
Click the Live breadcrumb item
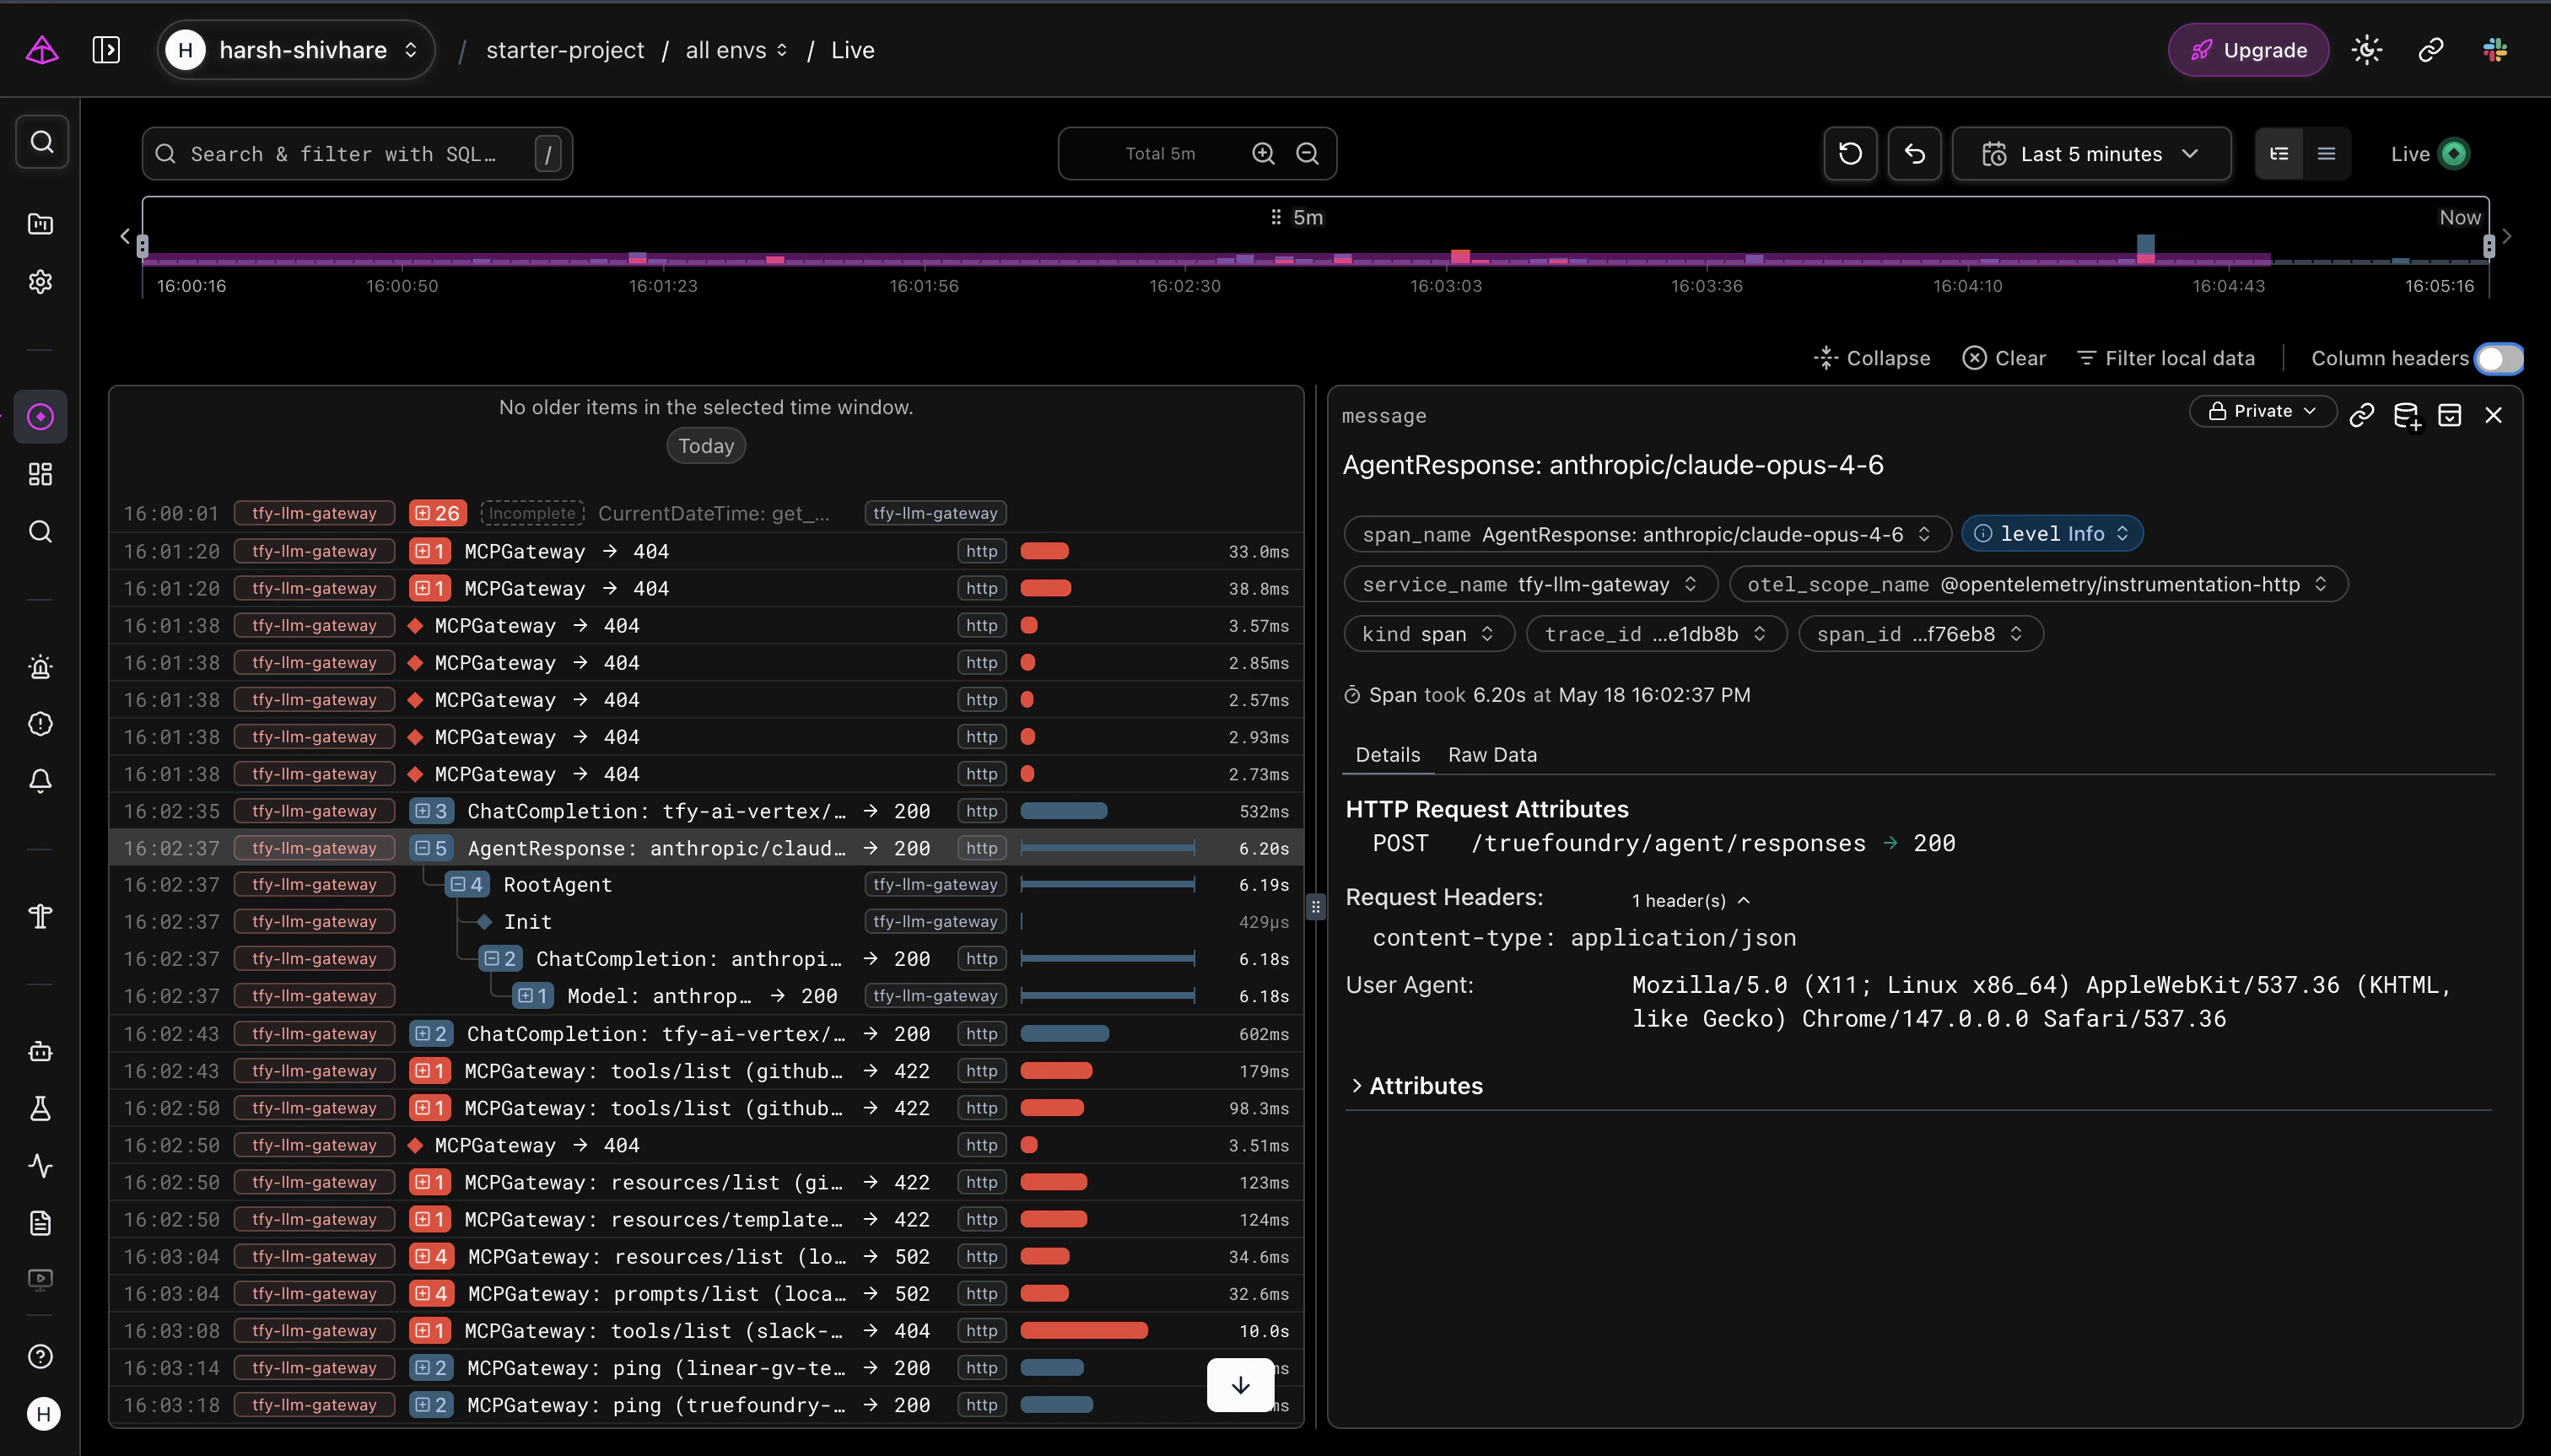(852, 50)
